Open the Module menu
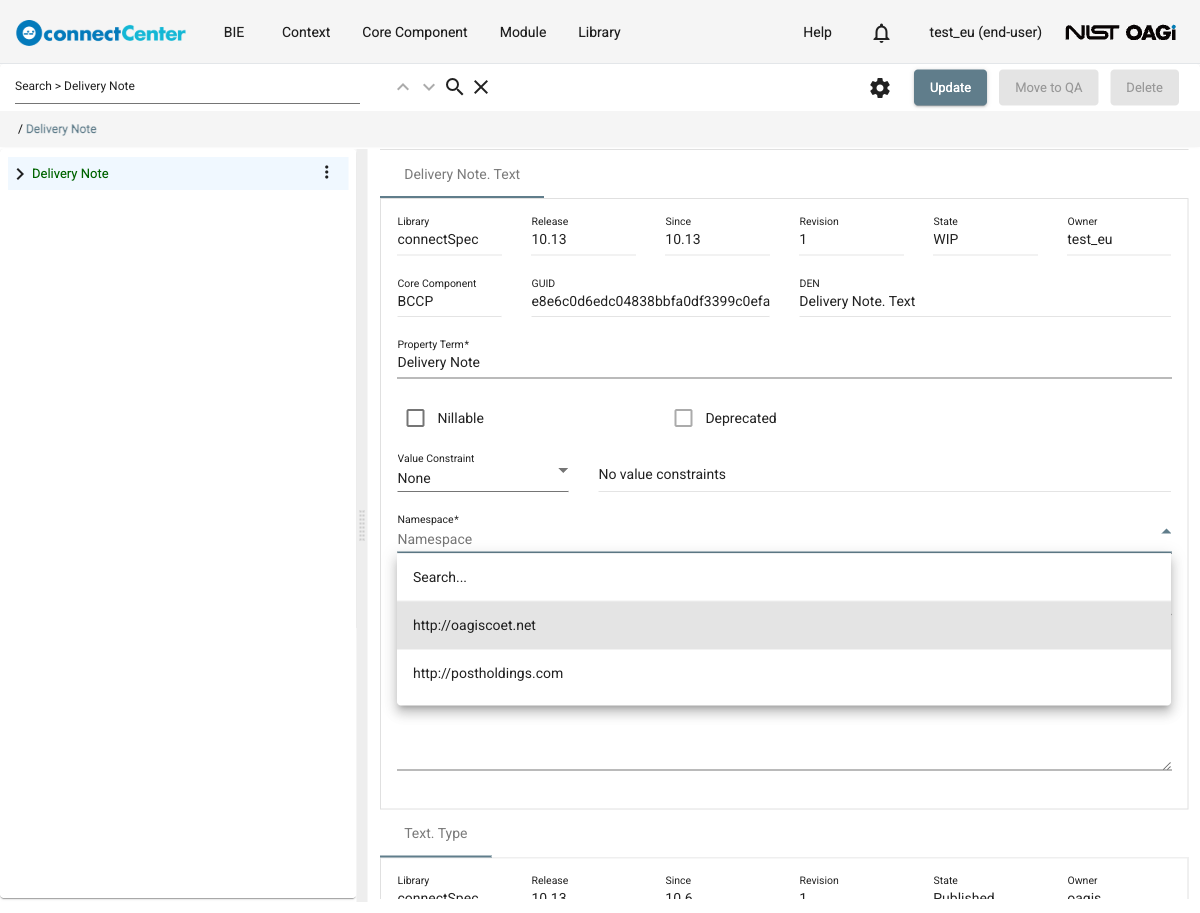 (x=523, y=32)
